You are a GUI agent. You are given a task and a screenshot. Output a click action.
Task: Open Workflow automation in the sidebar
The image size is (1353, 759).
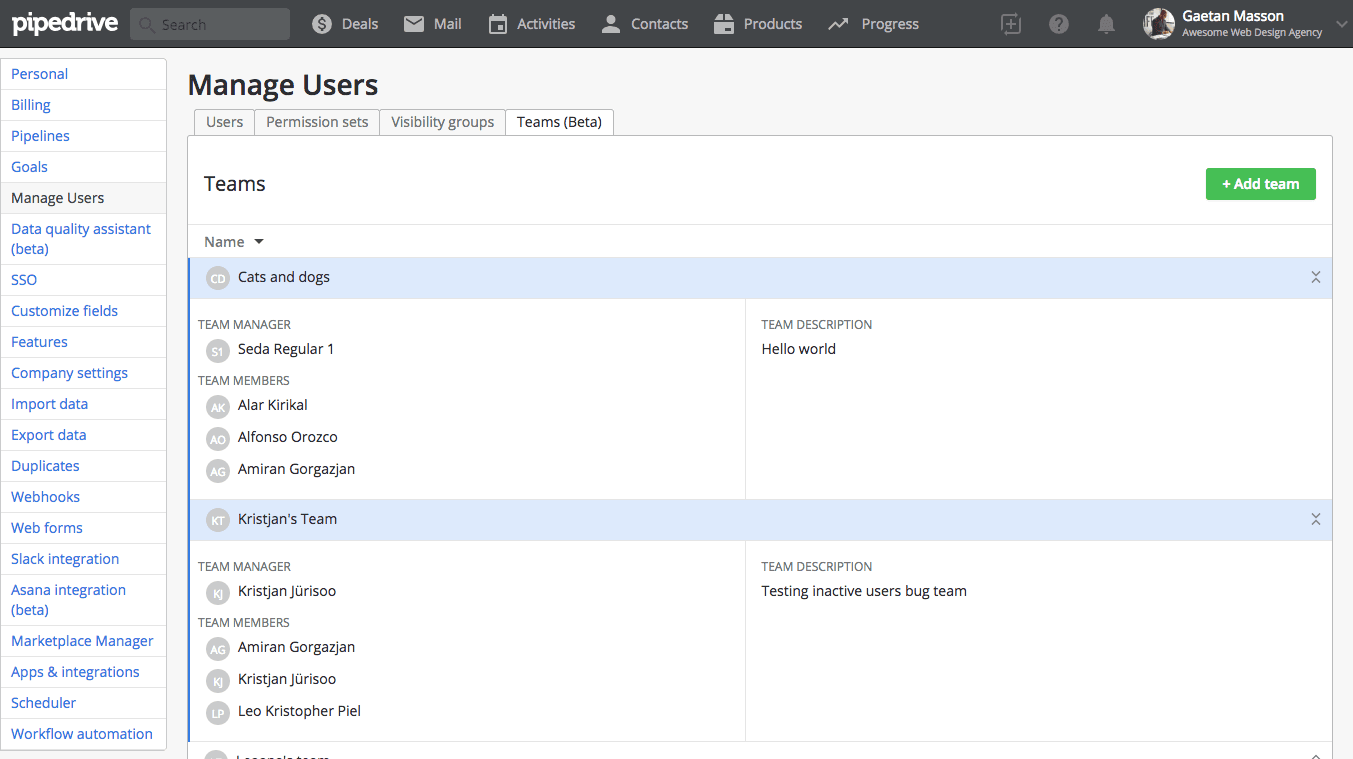(x=82, y=734)
